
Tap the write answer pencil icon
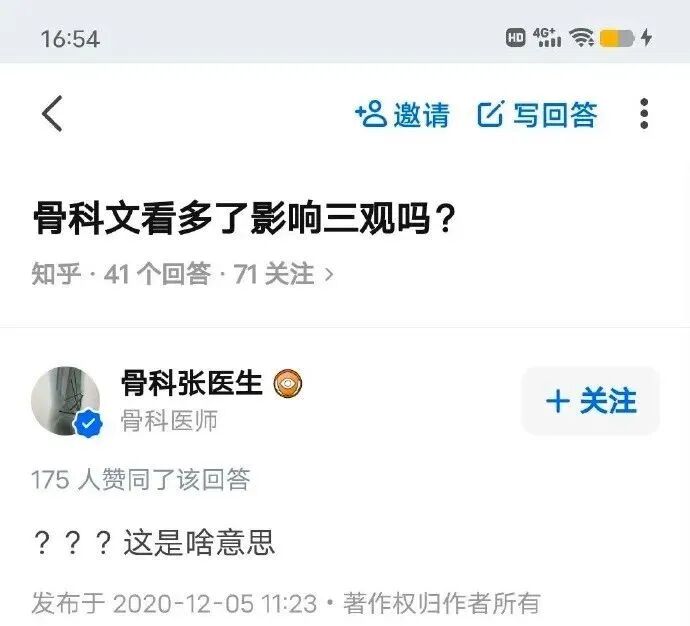coord(490,113)
